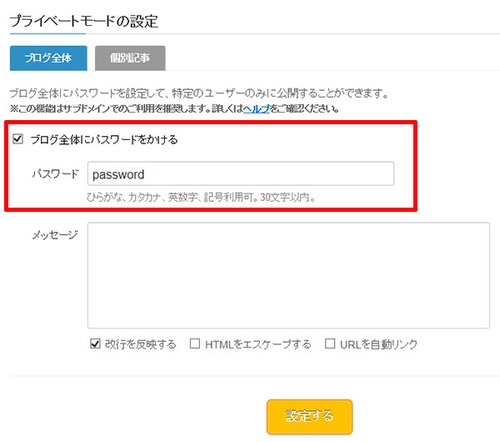
Task: Enable HTMLをエスケープする checkbox
Action: (195, 343)
